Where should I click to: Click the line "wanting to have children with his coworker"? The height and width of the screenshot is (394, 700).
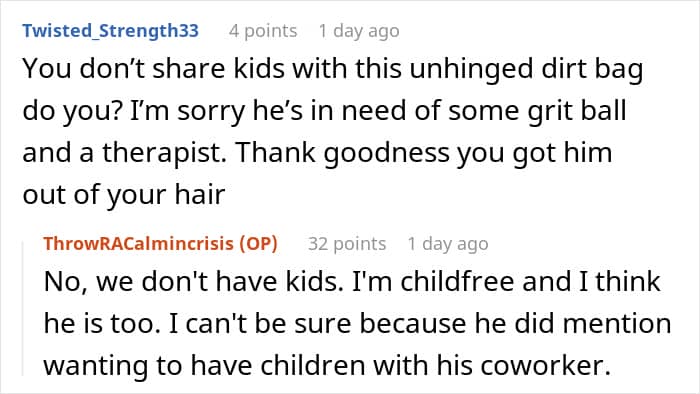[x=327, y=366]
